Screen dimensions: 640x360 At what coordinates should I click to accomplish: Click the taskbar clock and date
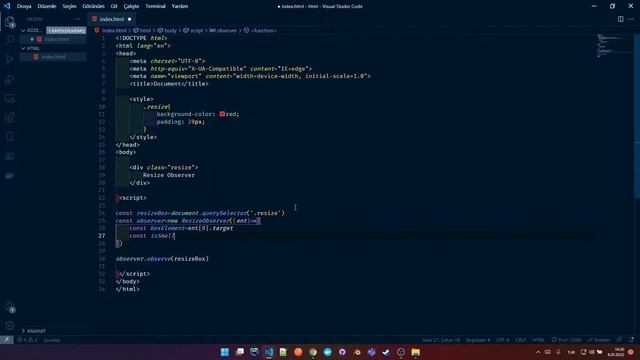click(x=616, y=352)
